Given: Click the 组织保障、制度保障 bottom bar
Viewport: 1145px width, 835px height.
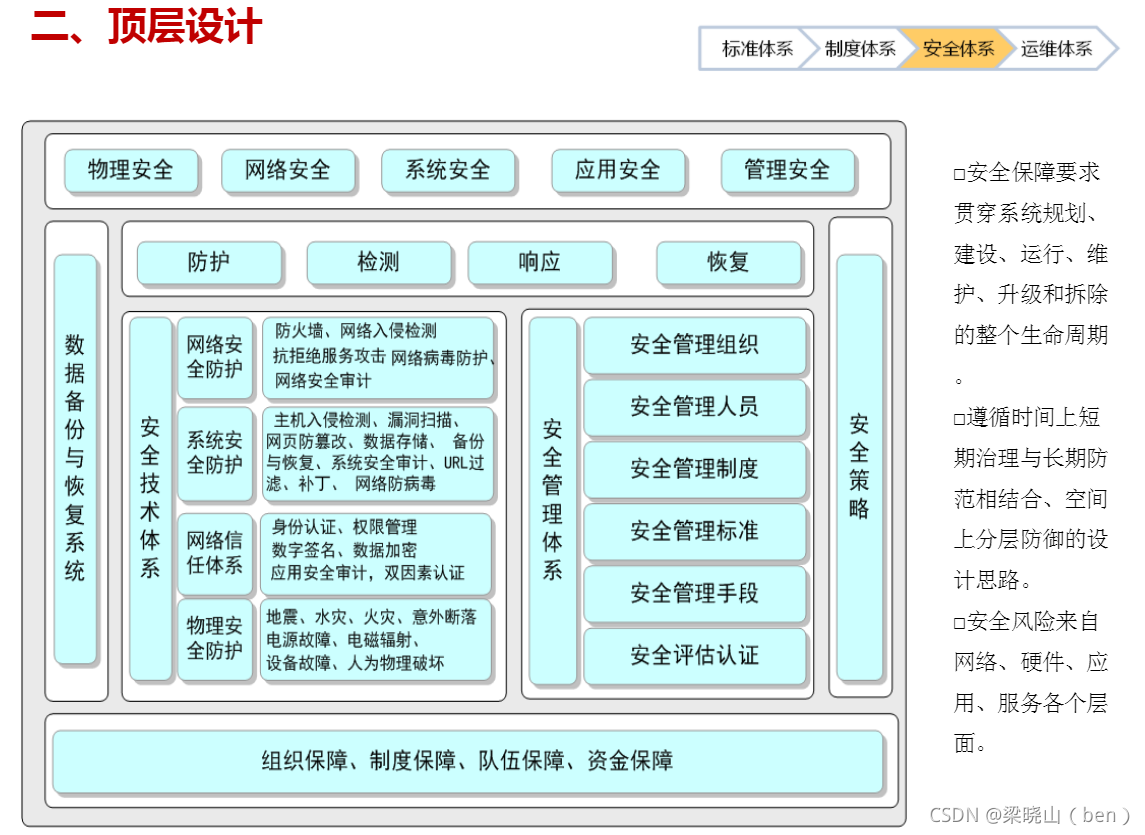Looking at the screenshot, I should [468, 761].
